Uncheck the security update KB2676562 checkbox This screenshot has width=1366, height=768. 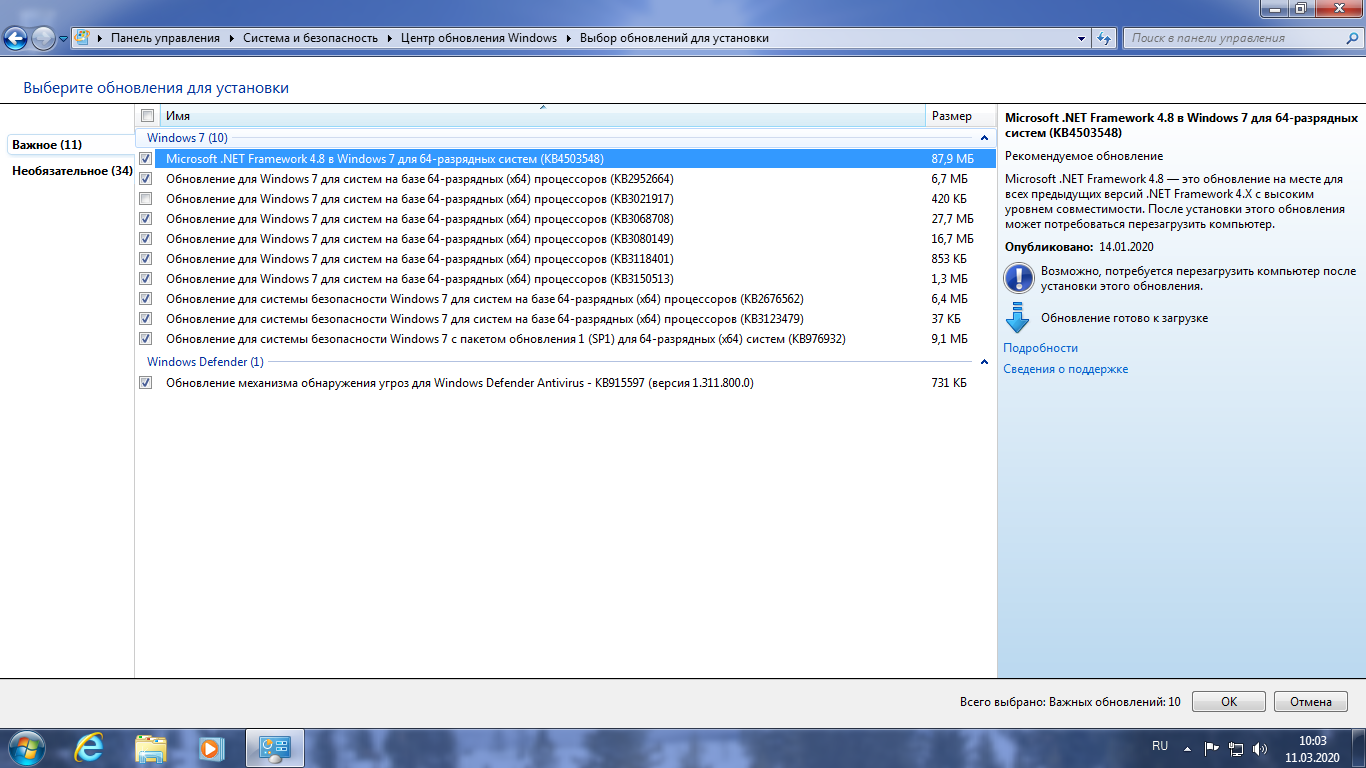146,298
